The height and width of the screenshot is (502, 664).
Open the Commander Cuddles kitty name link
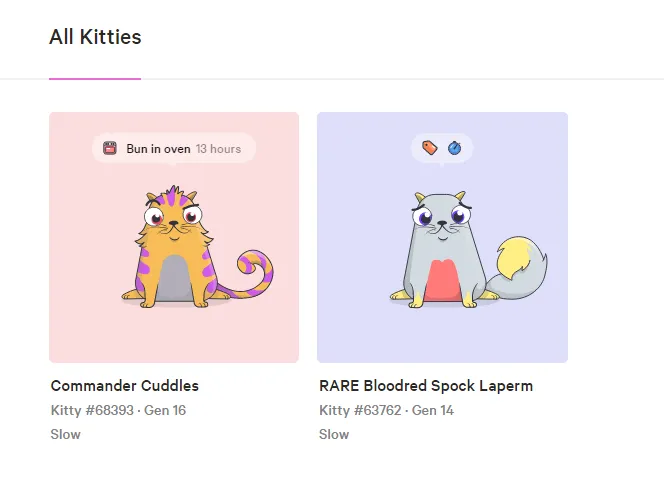(124, 386)
